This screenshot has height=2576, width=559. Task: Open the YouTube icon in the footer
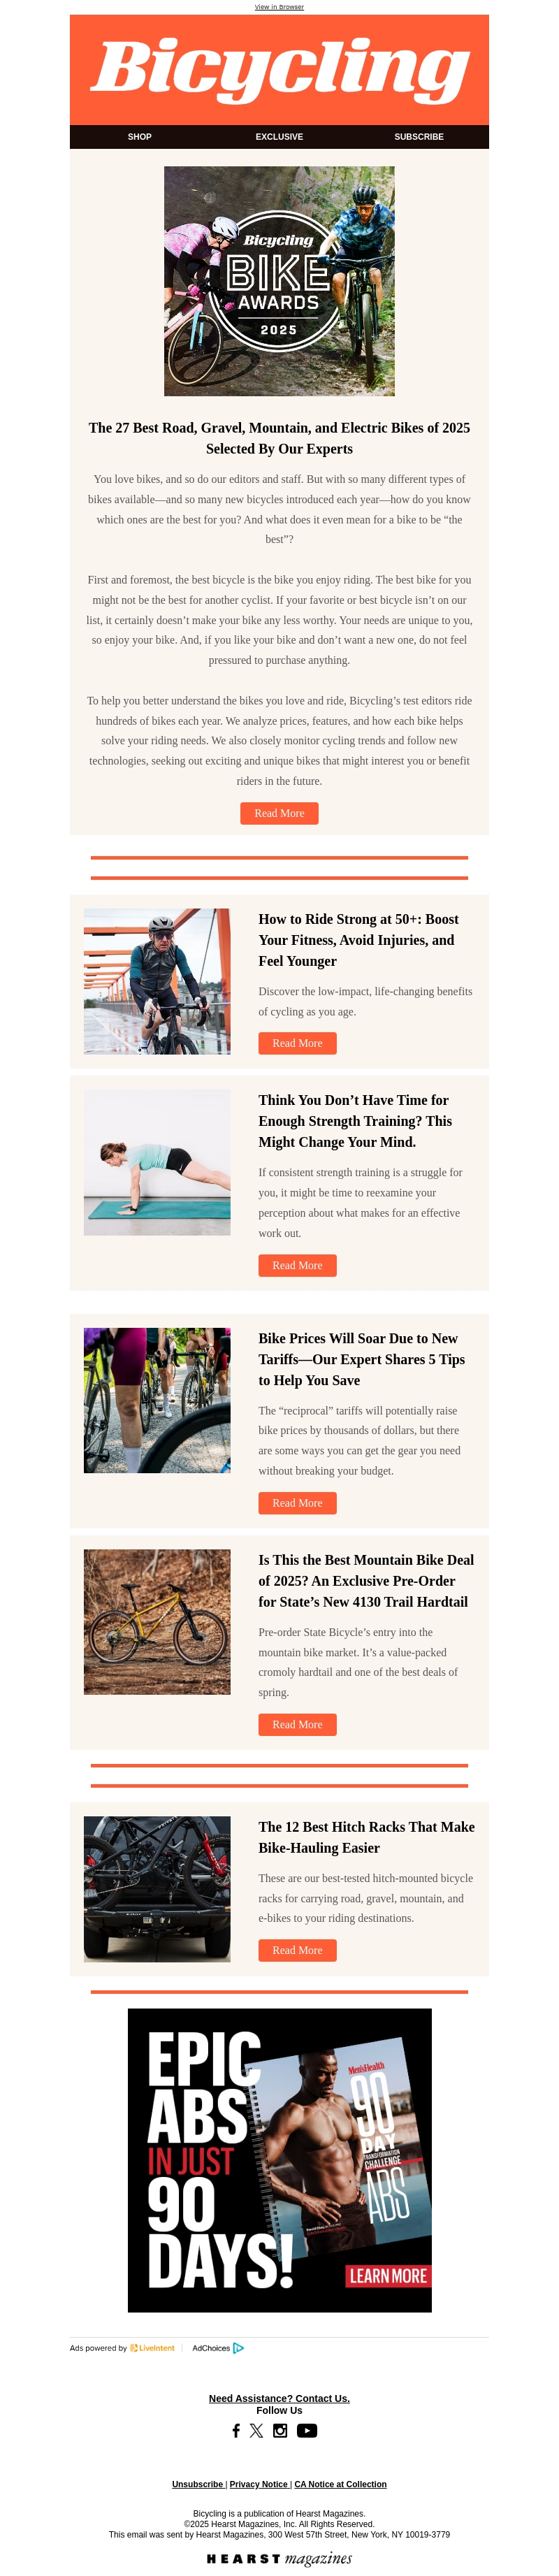pyautogui.click(x=307, y=2430)
